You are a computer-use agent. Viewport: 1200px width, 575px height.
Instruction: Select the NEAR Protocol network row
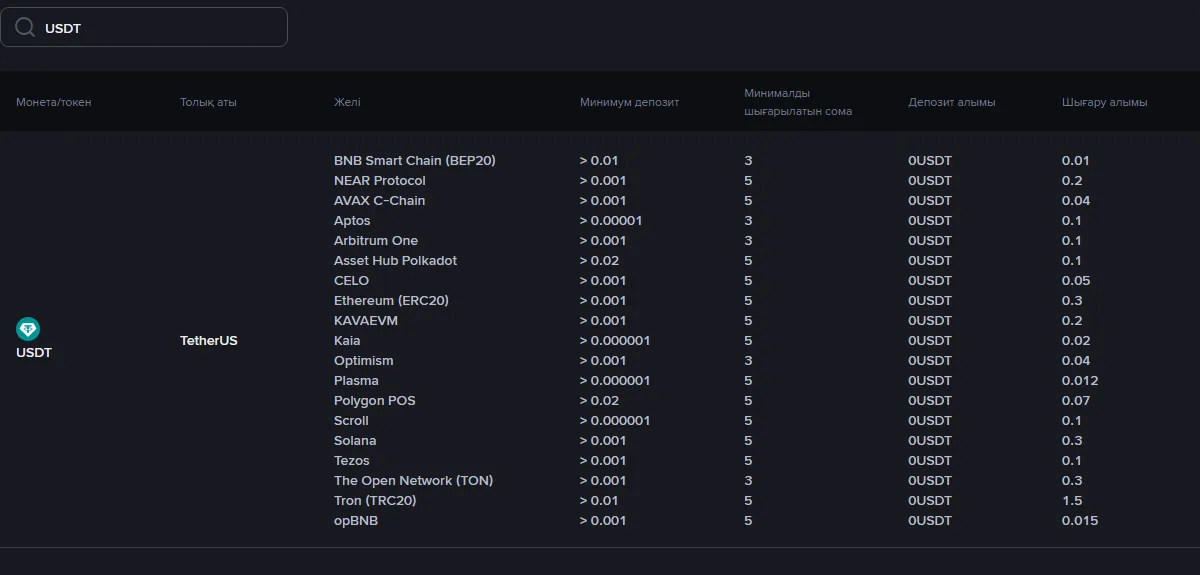380,180
